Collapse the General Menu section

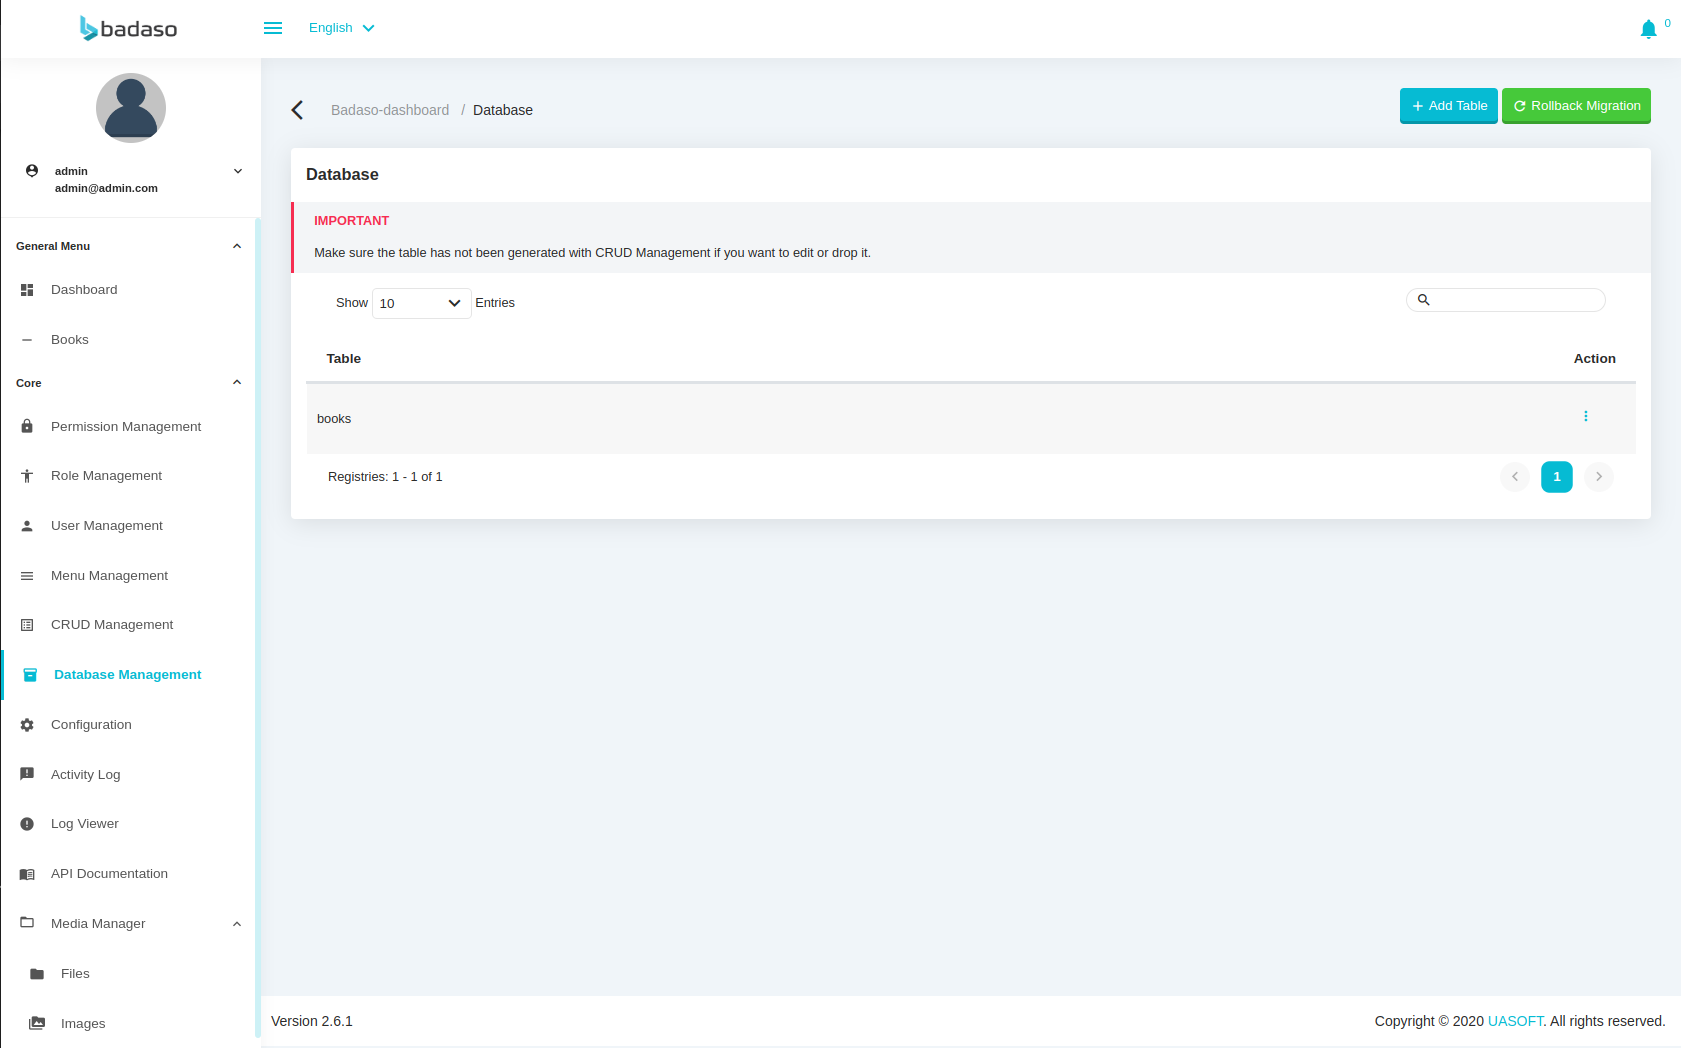[237, 246]
